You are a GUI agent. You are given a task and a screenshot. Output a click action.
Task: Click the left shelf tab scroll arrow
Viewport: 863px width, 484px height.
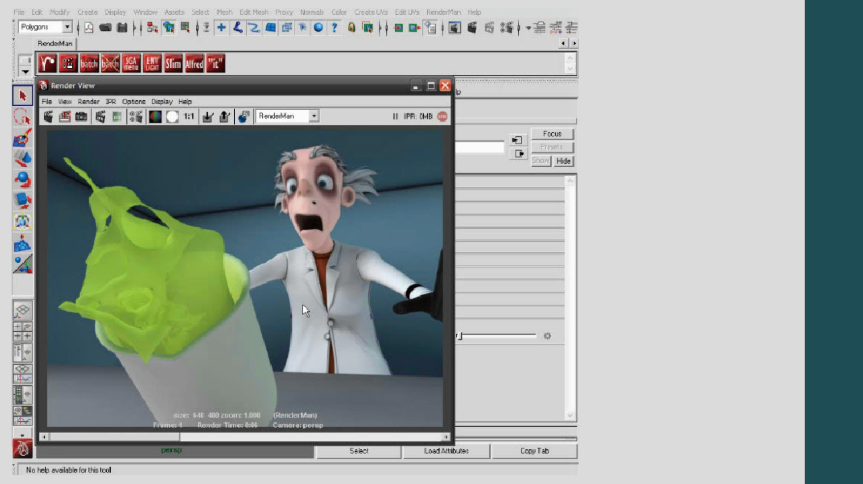(563, 43)
